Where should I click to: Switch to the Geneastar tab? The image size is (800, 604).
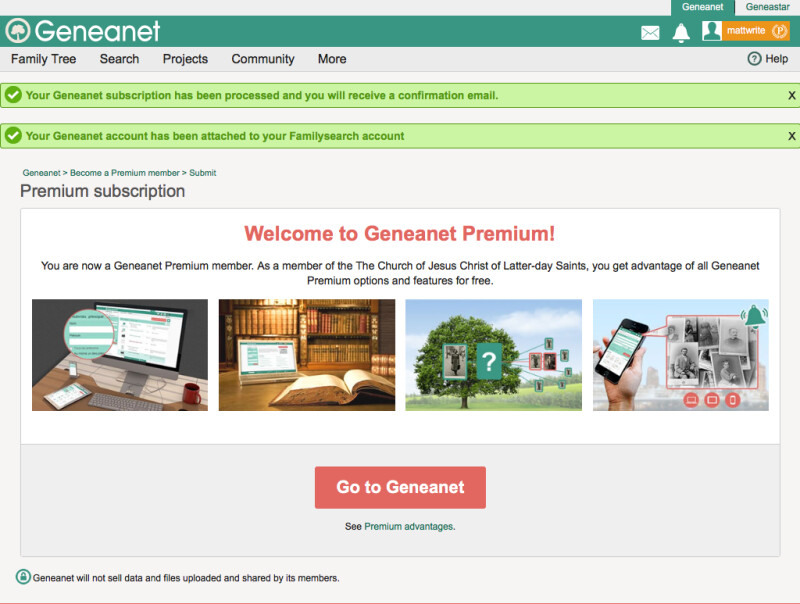[x=767, y=7]
